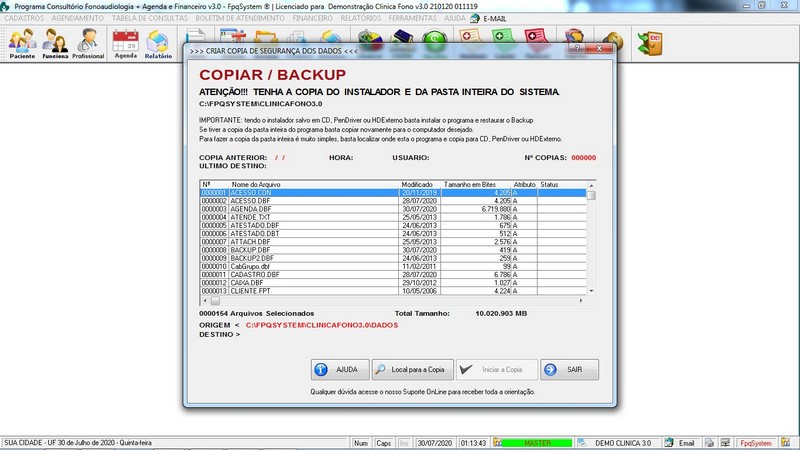Click the 30/07/2020 date in status bar
Viewport: 800px width, 450px height.
(x=435, y=443)
